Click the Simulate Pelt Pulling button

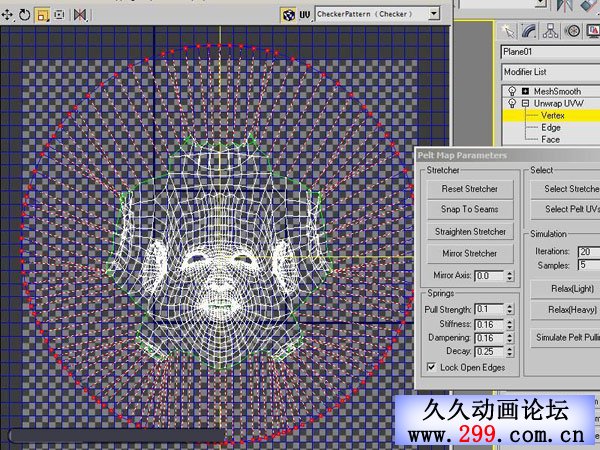tap(566, 338)
